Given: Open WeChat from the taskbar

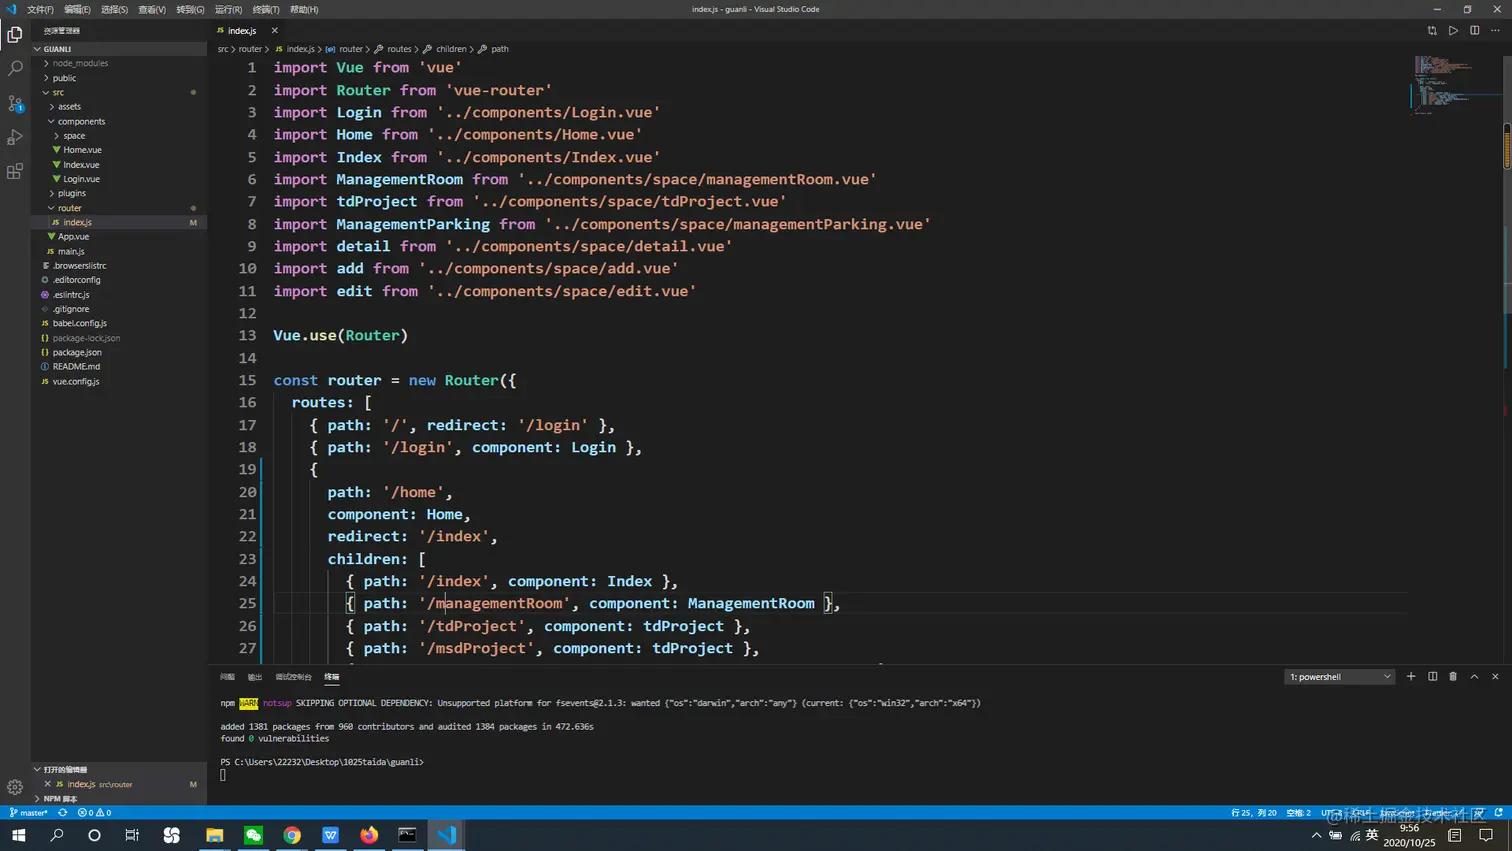Looking at the screenshot, I should pos(253,835).
